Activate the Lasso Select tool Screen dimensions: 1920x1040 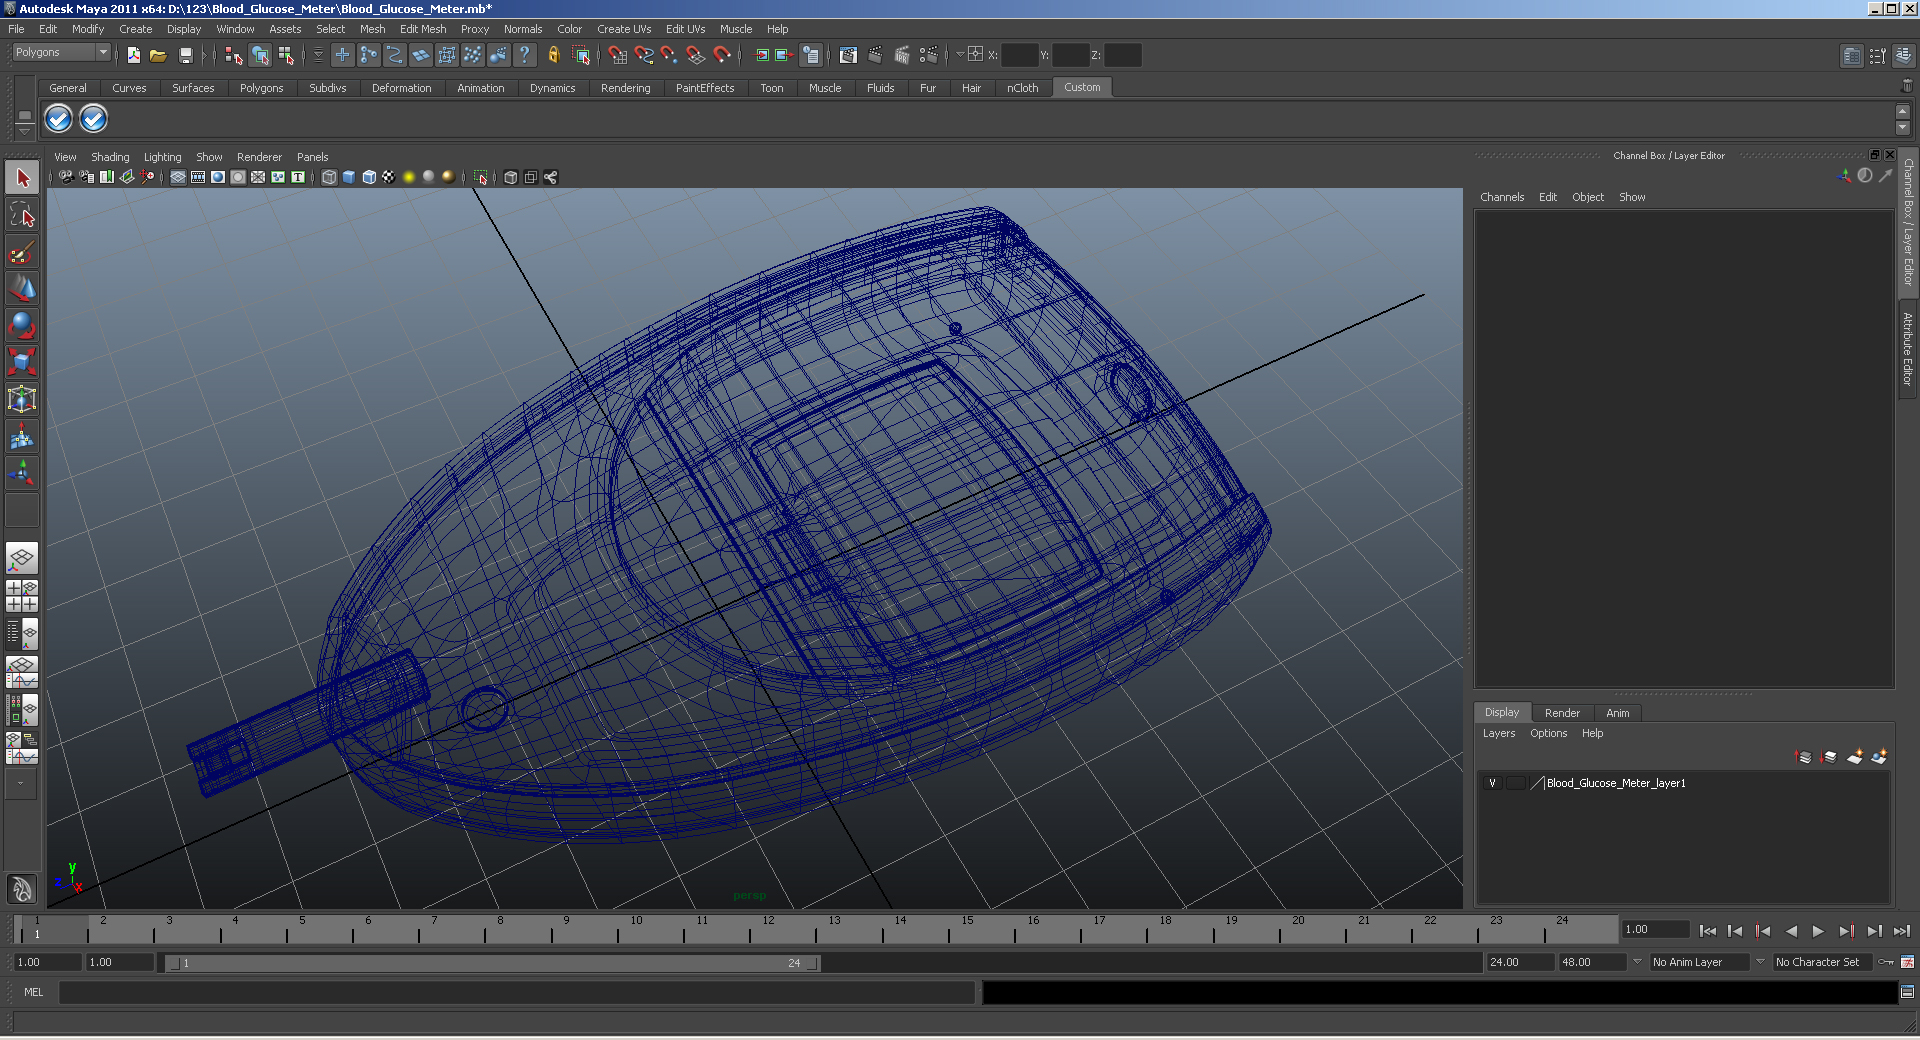pyautogui.click(x=22, y=215)
